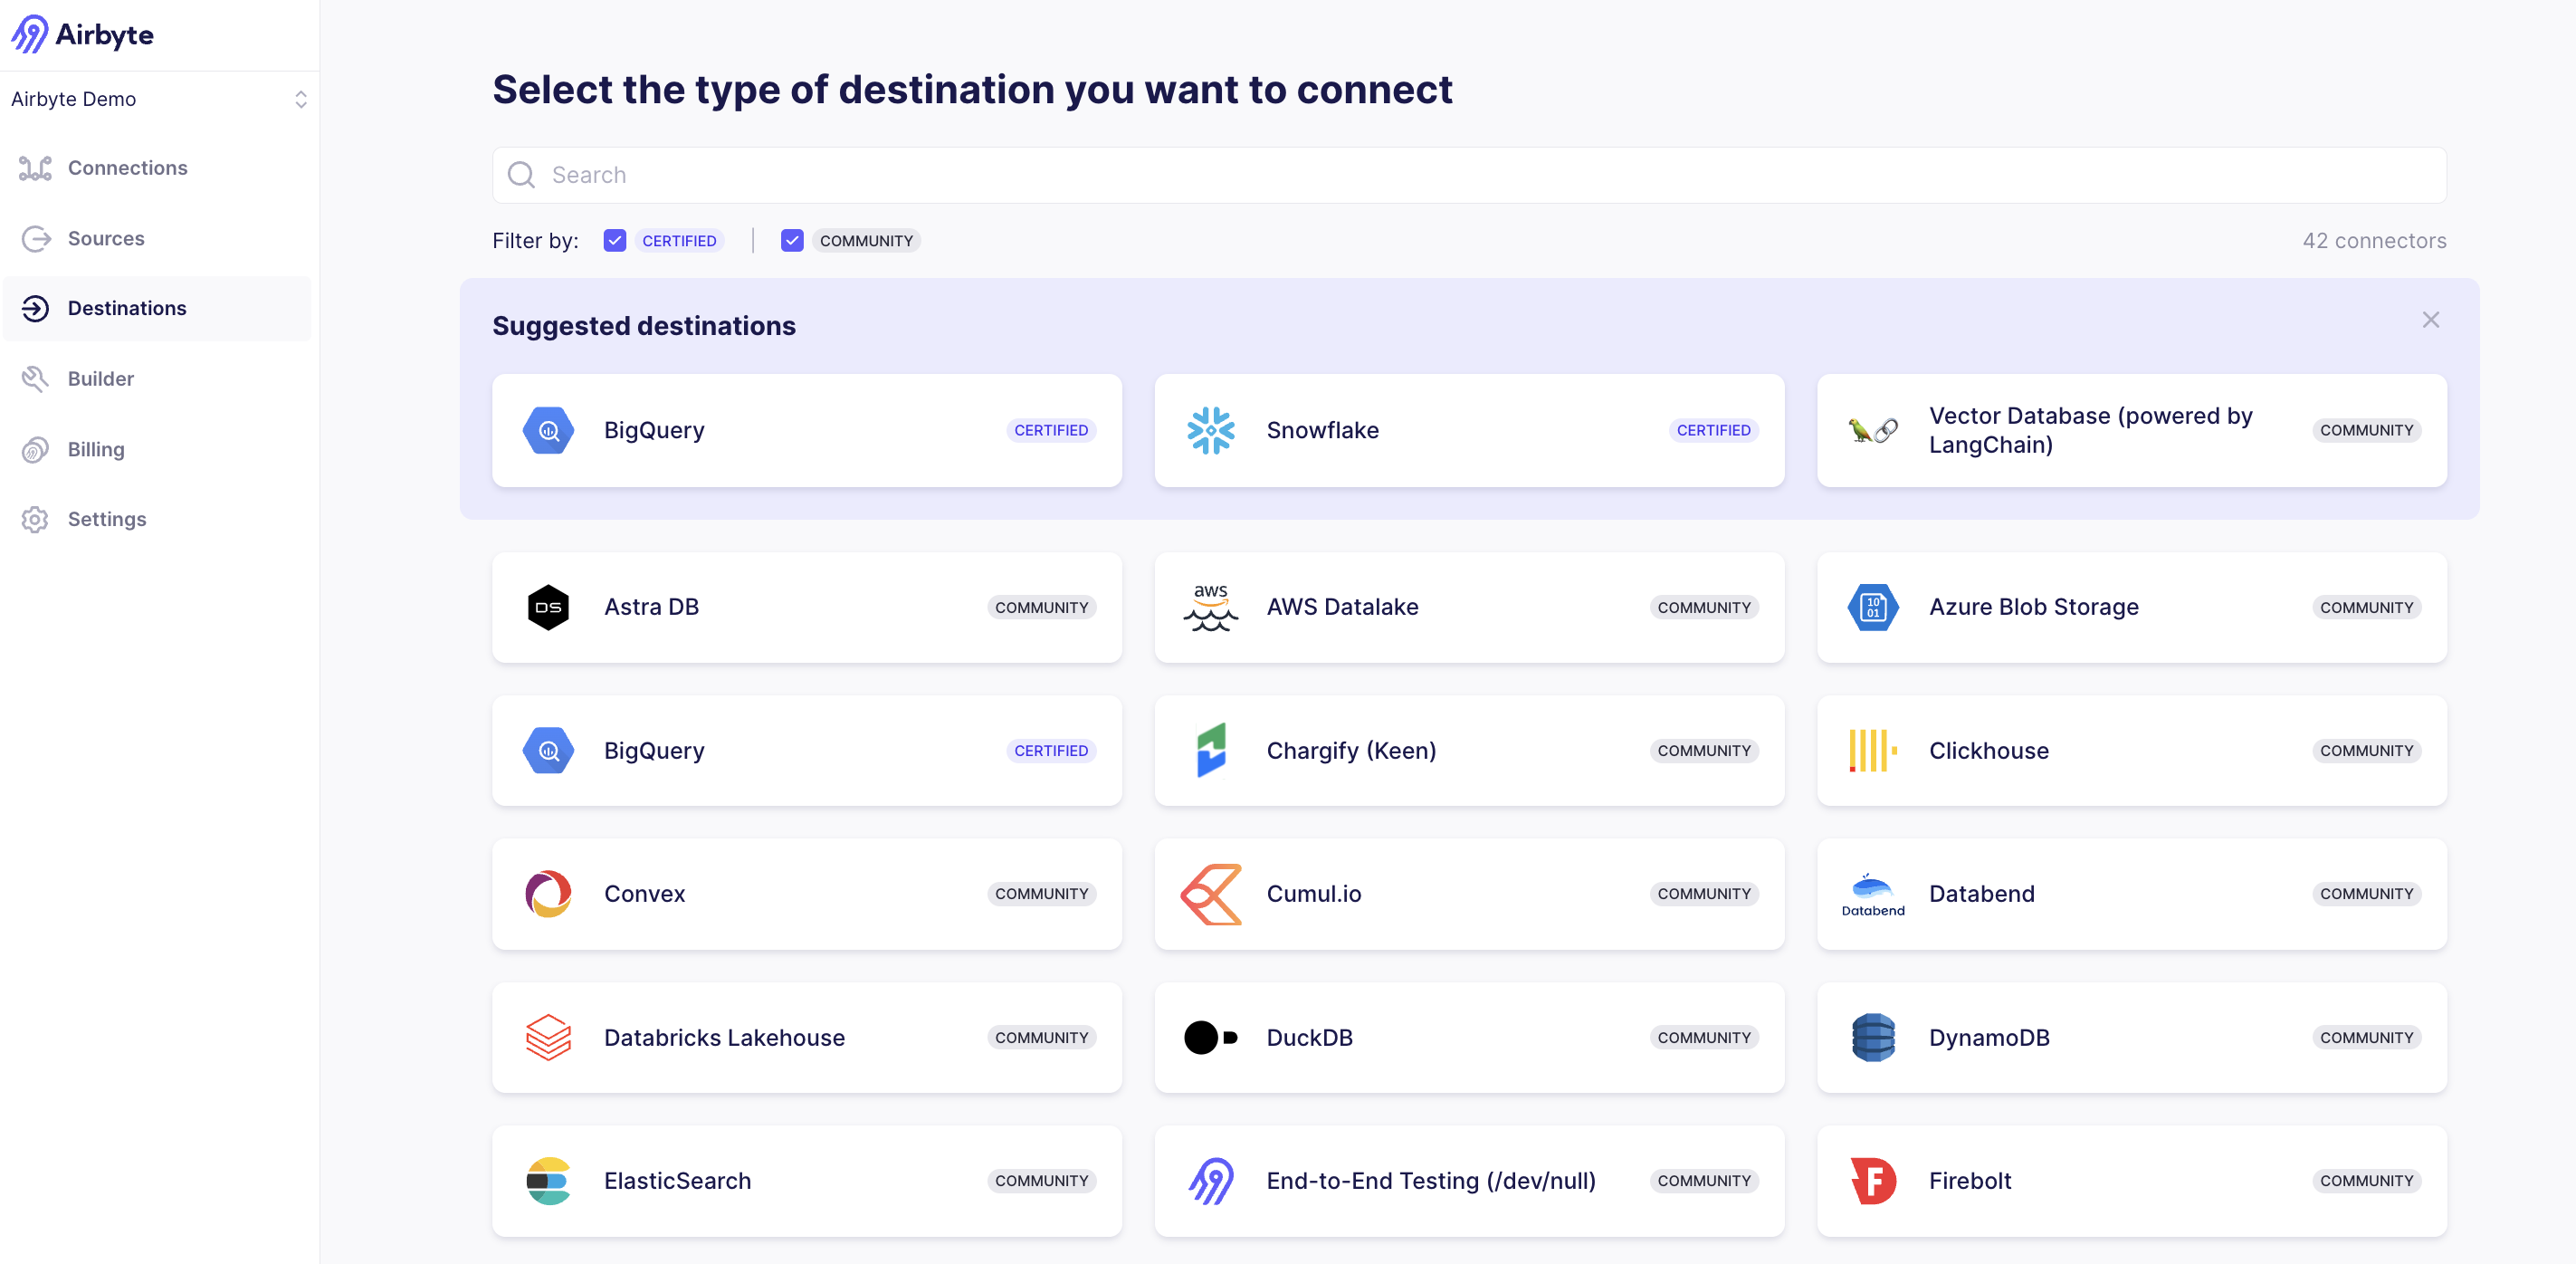
Task: Open the Builder section
Action: [100, 378]
